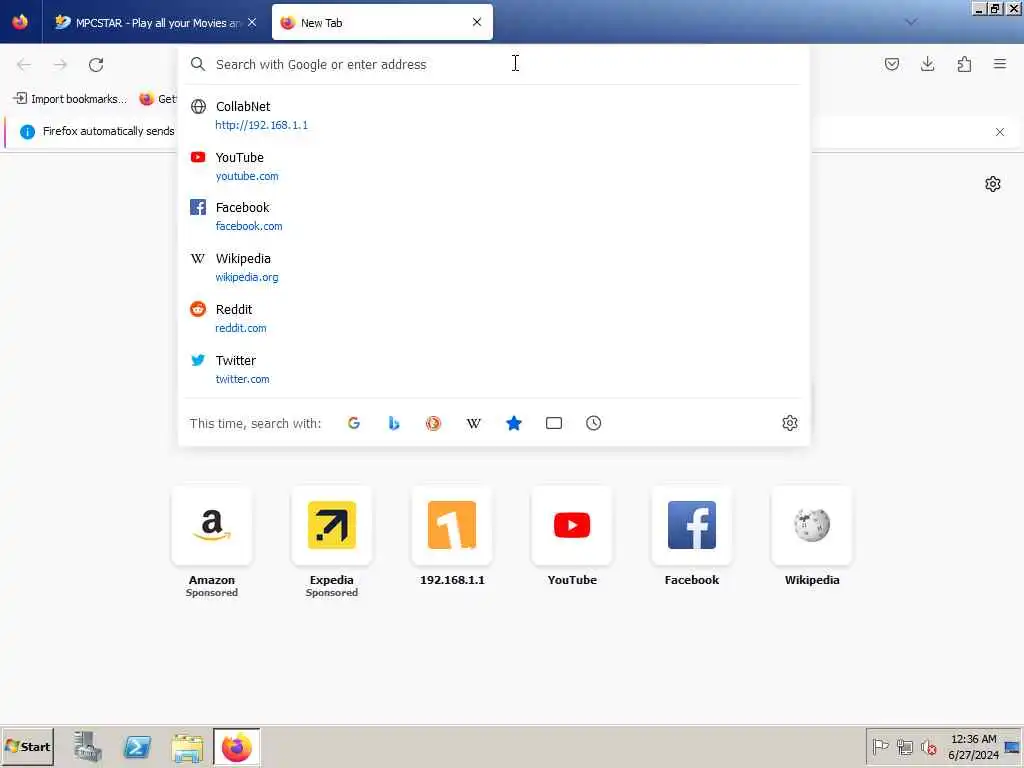Image resolution: width=1024 pixels, height=768 pixels.
Task: Select the YouTube suggestion row
Action: click(x=493, y=166)
